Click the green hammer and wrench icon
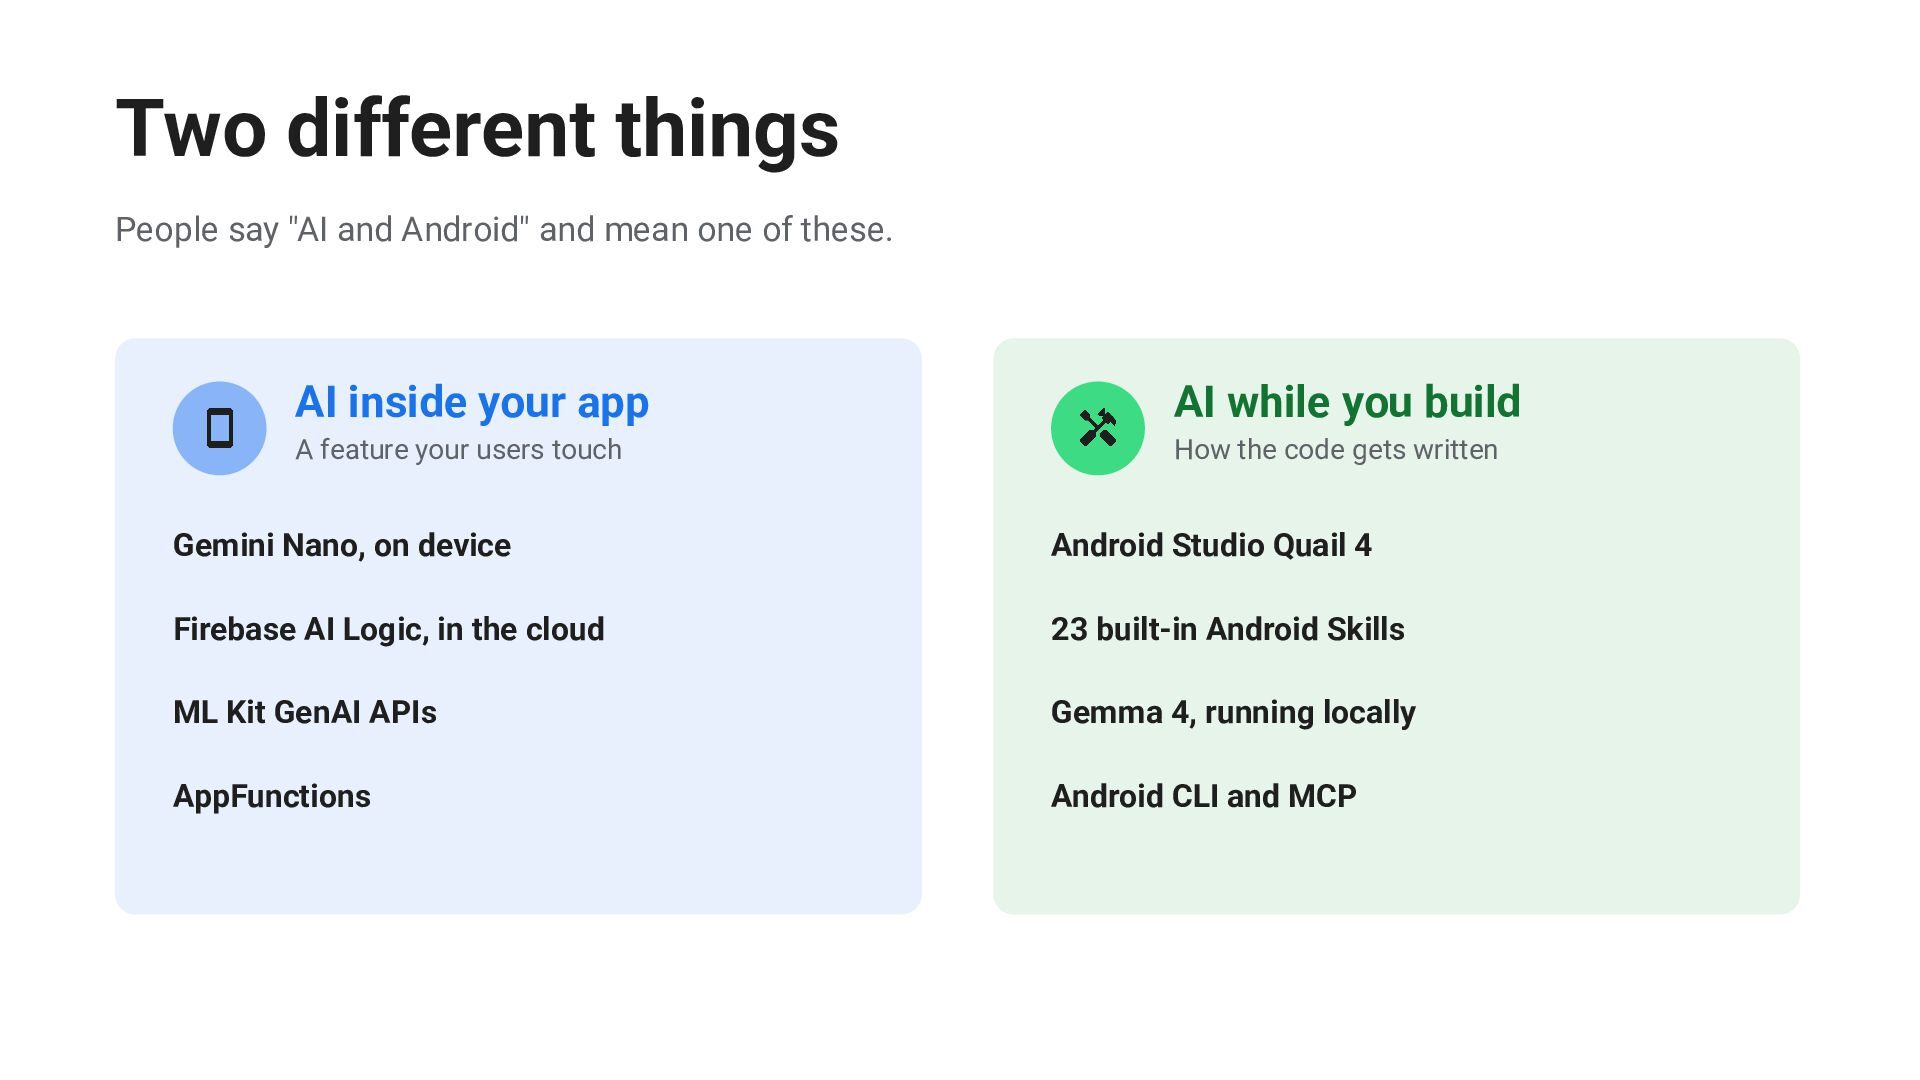Screen dimensions: 1920x1080 coord(1097,428)
